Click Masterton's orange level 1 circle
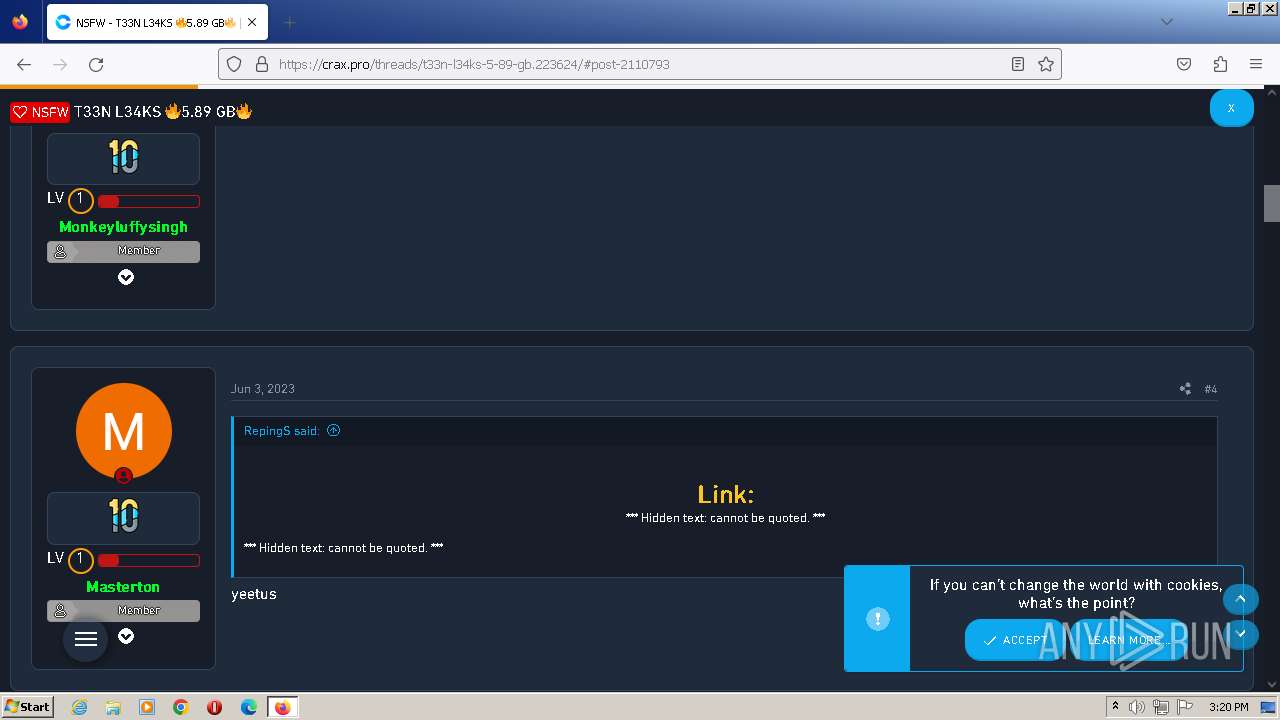The image size is (1280, 720). point(81,561)
